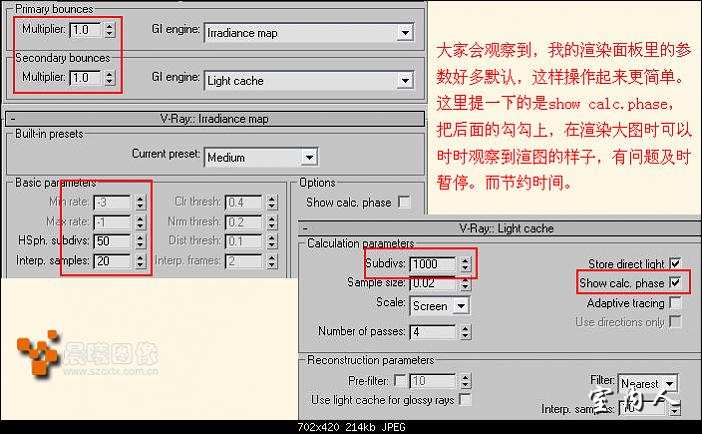Uncheck Store direct light
702x434 pixels.
[675, 263]
